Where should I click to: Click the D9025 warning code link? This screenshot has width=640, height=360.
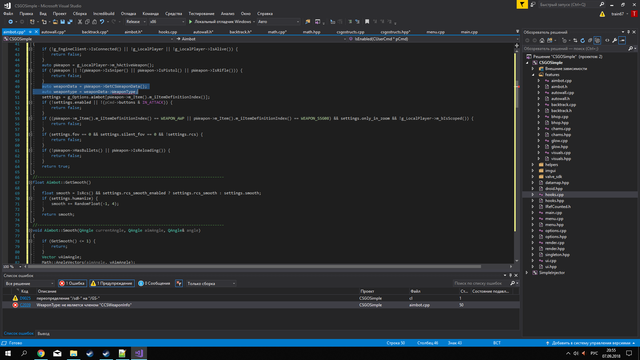point(25,298)
